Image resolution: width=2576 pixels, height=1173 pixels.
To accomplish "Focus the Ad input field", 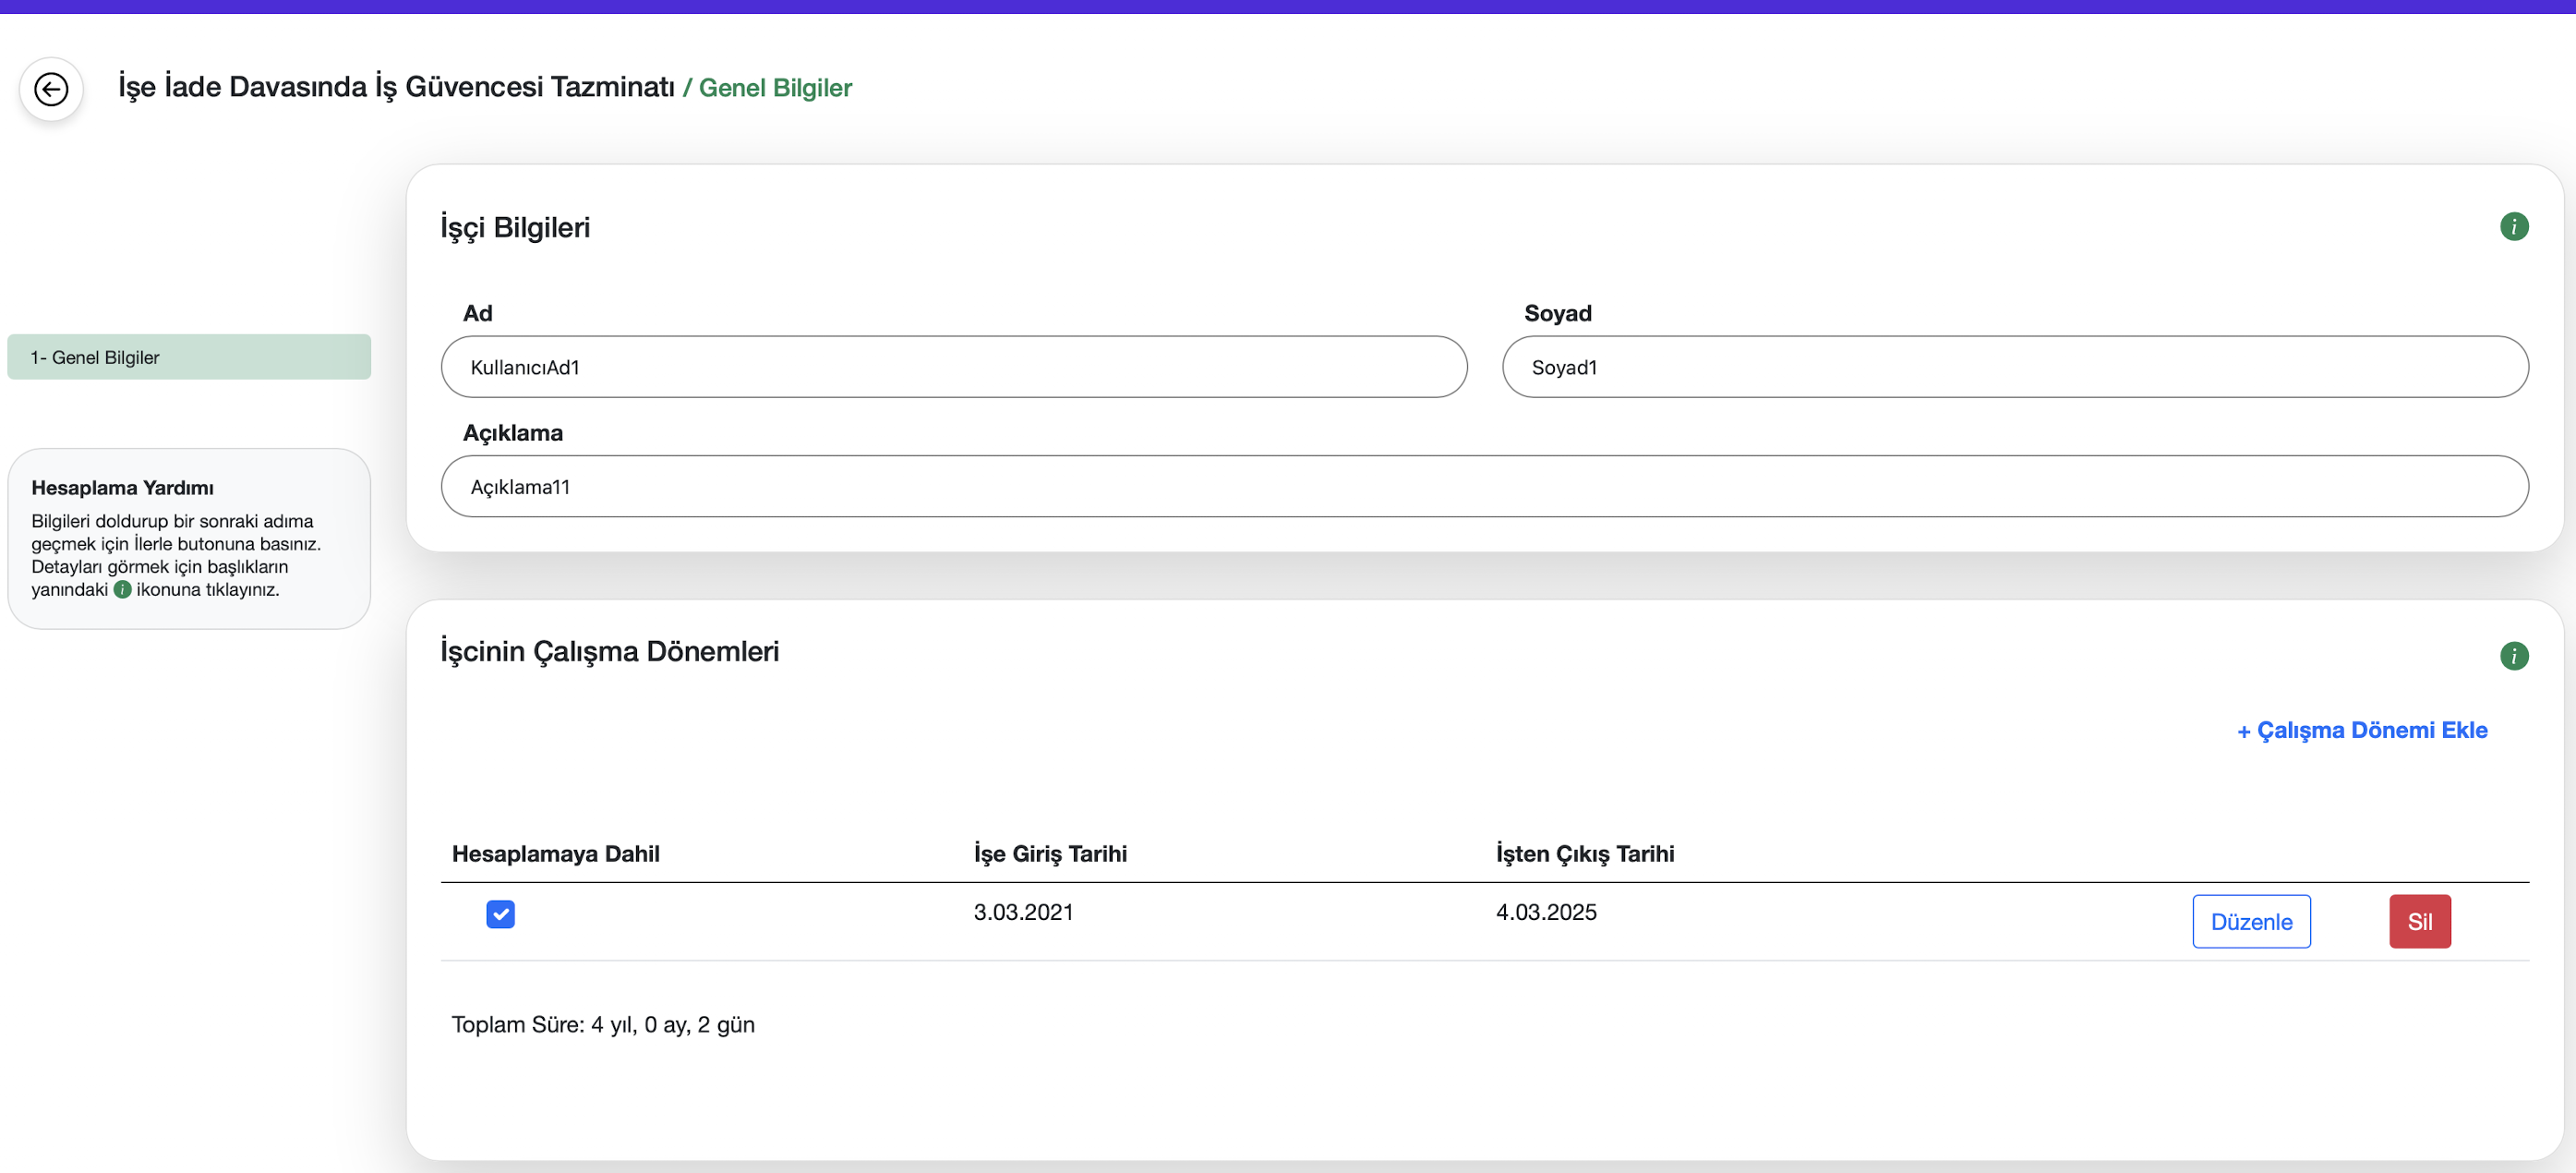I will [953, 367].
